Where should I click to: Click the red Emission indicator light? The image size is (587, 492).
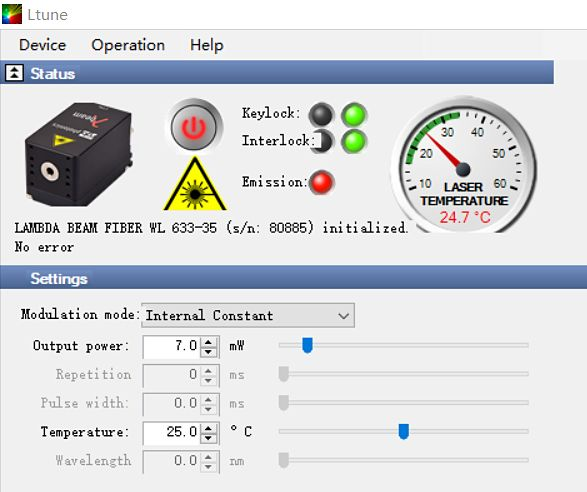(x=322, y=182)
